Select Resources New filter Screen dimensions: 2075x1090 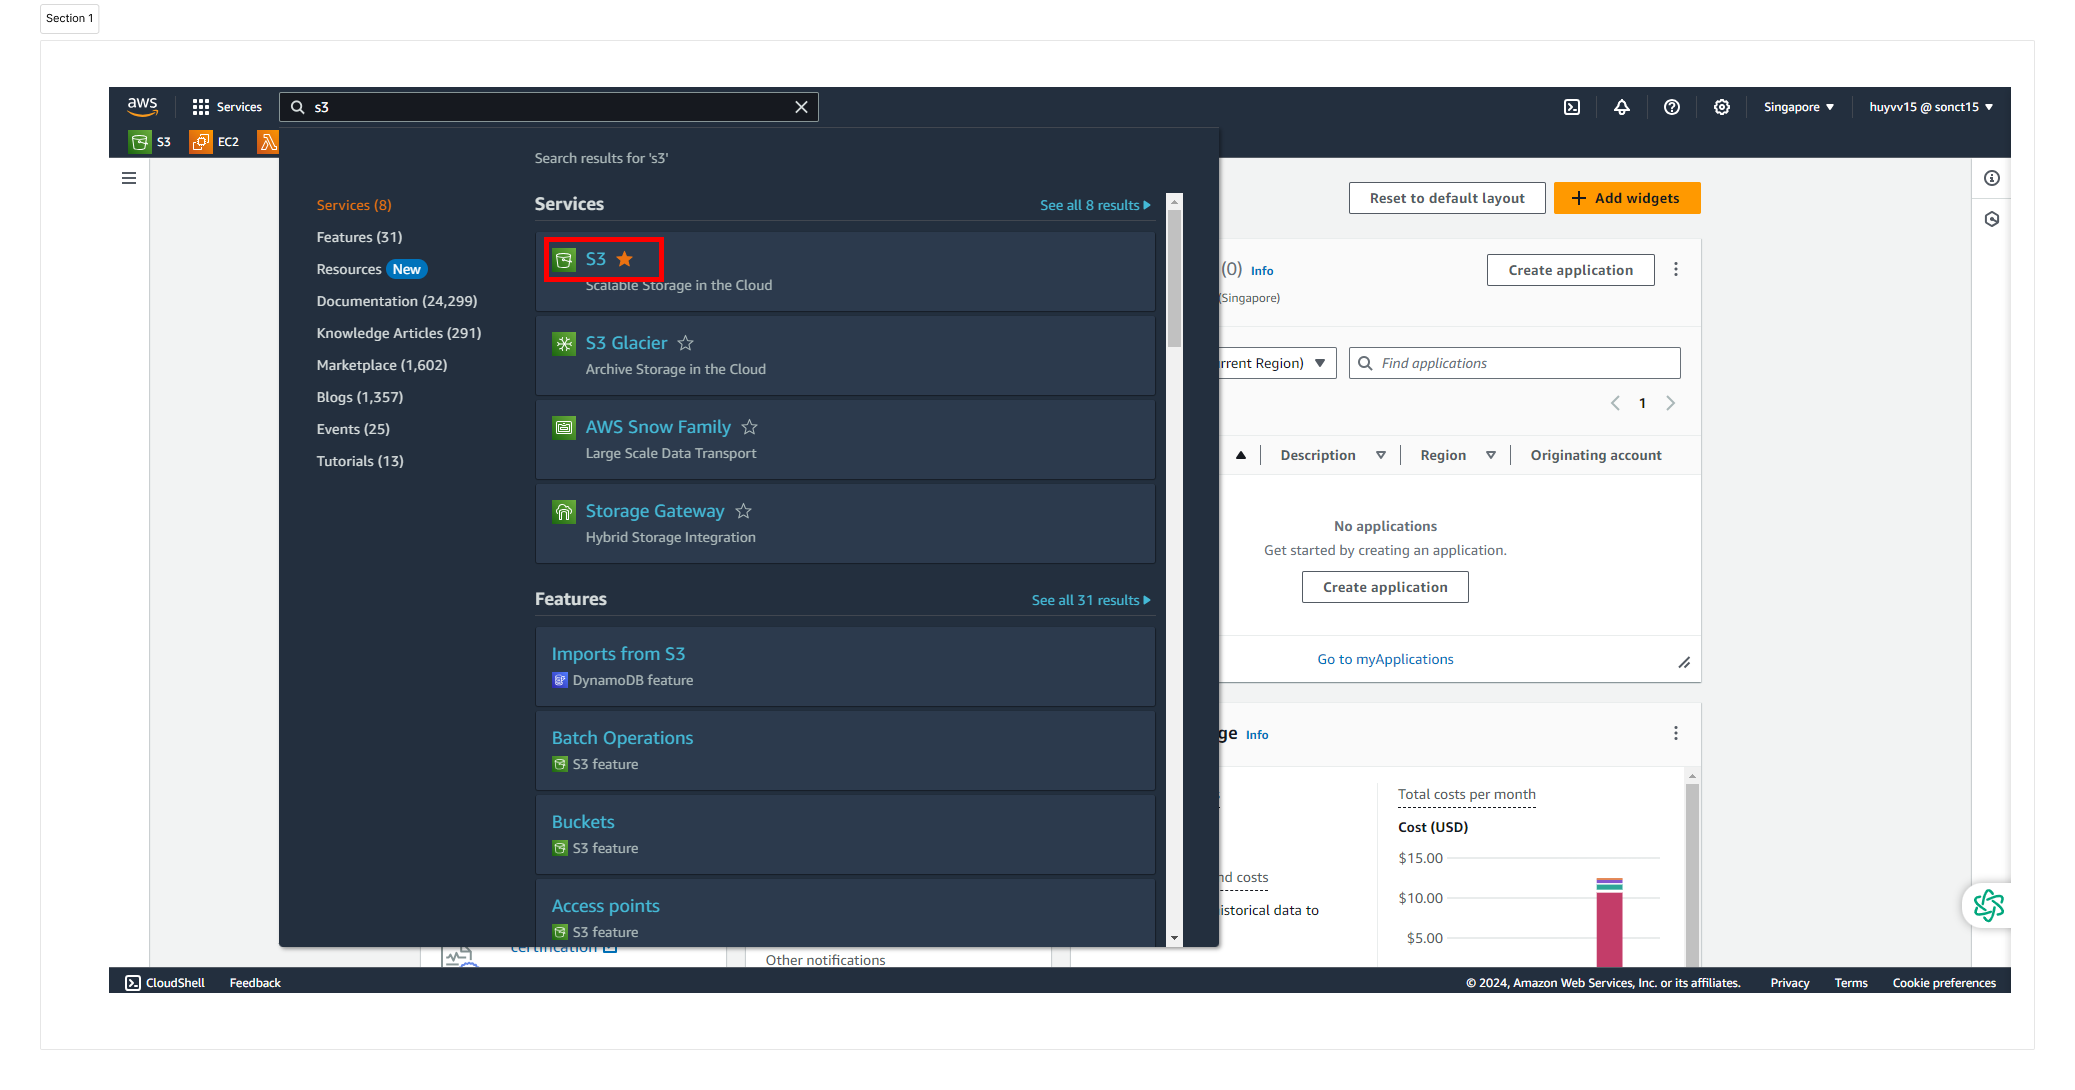coord(371,269)
